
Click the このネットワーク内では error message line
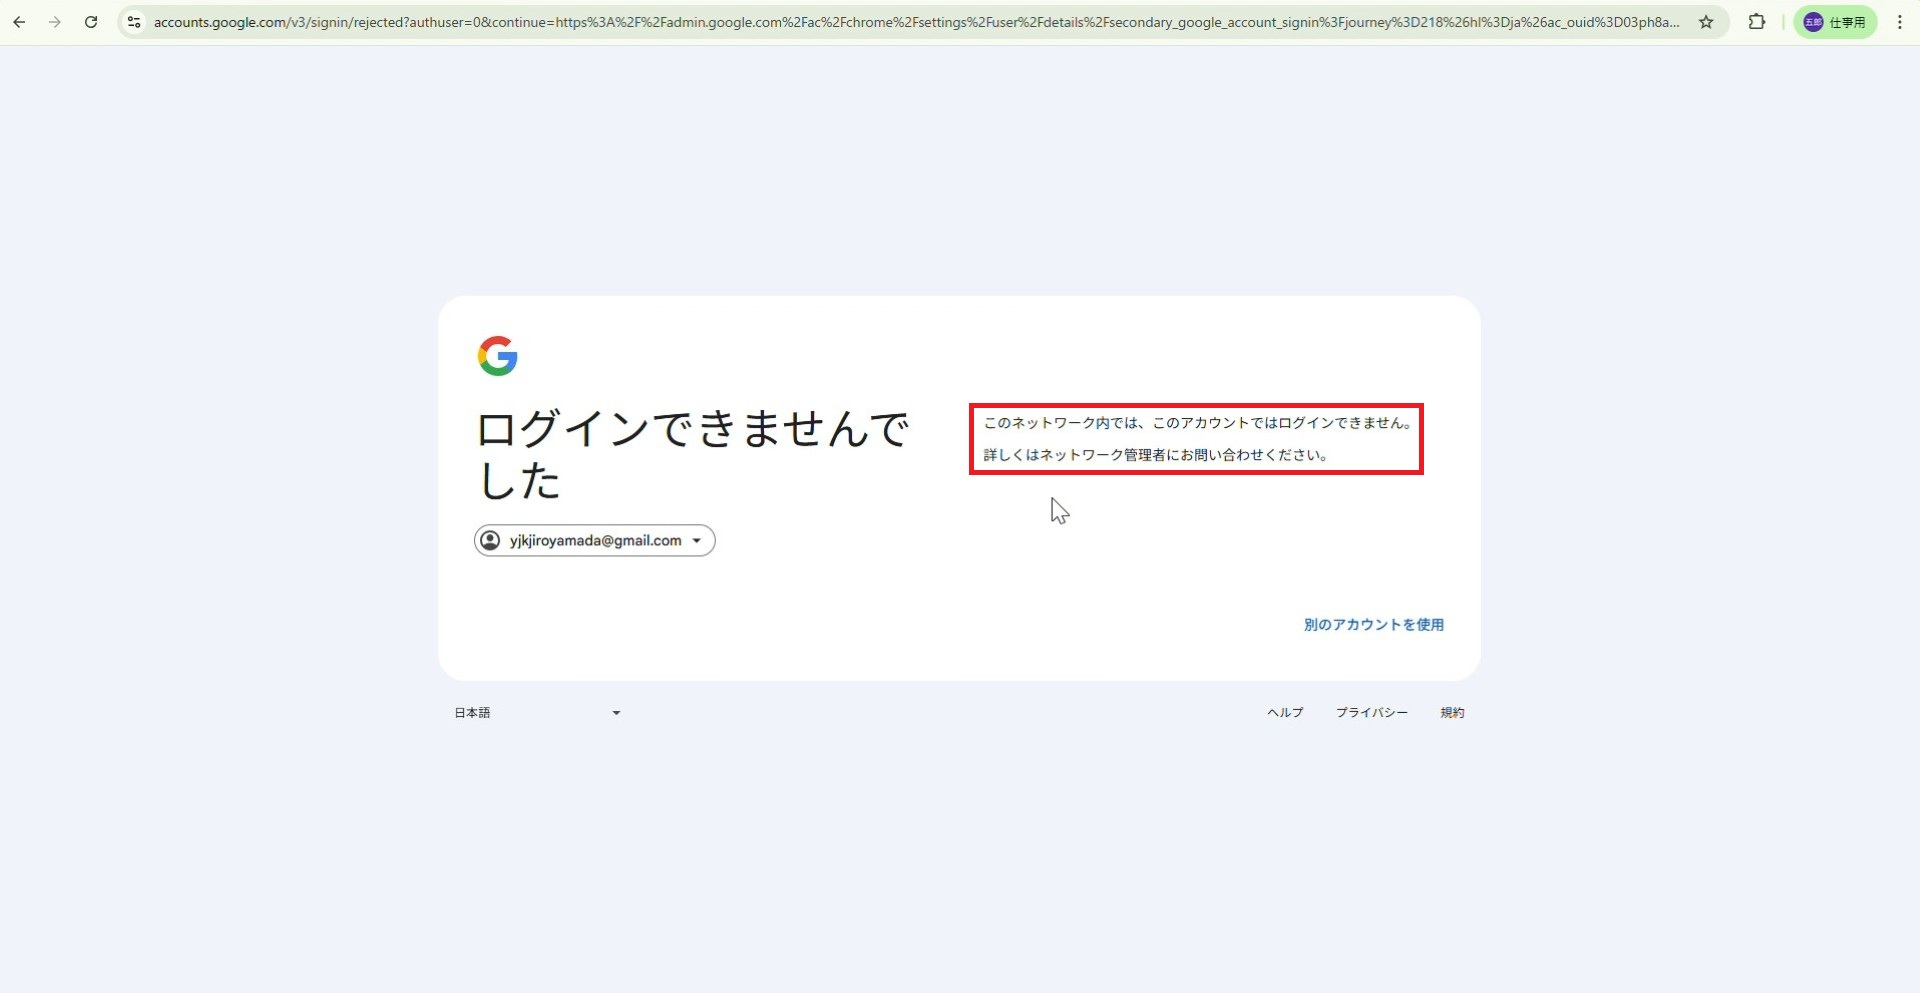click(1196, 423)
